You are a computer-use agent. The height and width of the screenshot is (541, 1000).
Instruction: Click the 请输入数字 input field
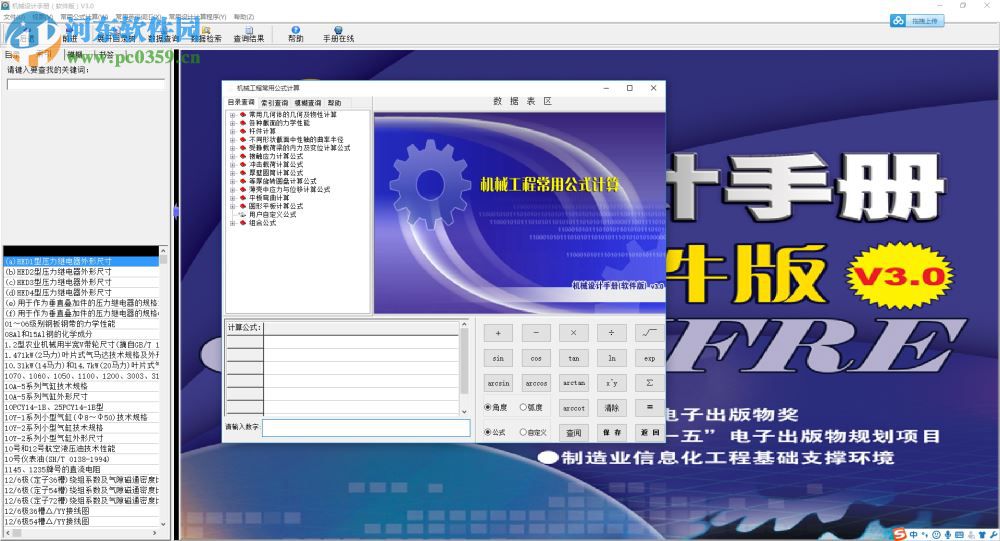click(x=366, y=427)
